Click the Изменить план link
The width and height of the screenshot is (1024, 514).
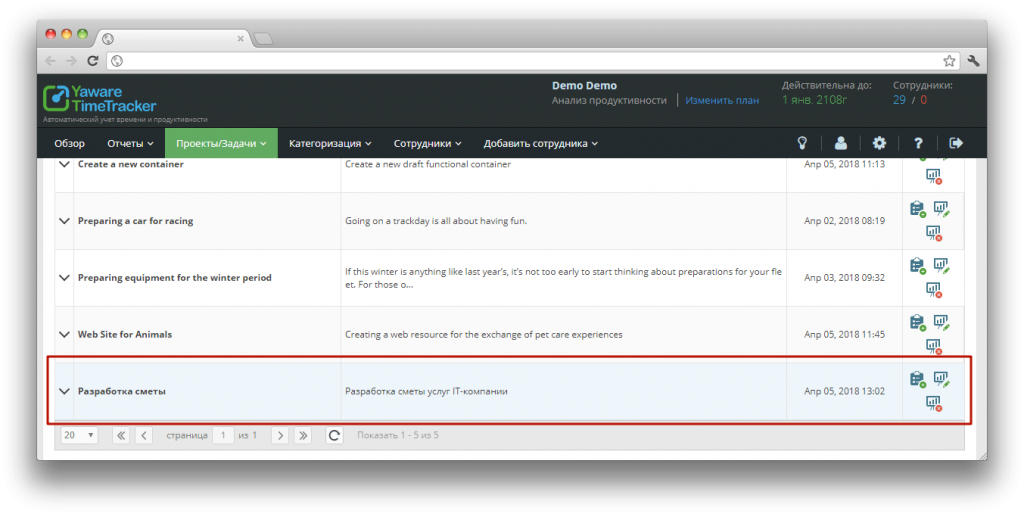(x=722, y=101)
